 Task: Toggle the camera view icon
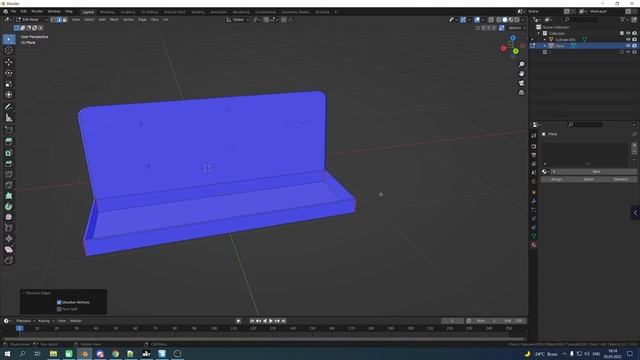(x=521, y=83)
